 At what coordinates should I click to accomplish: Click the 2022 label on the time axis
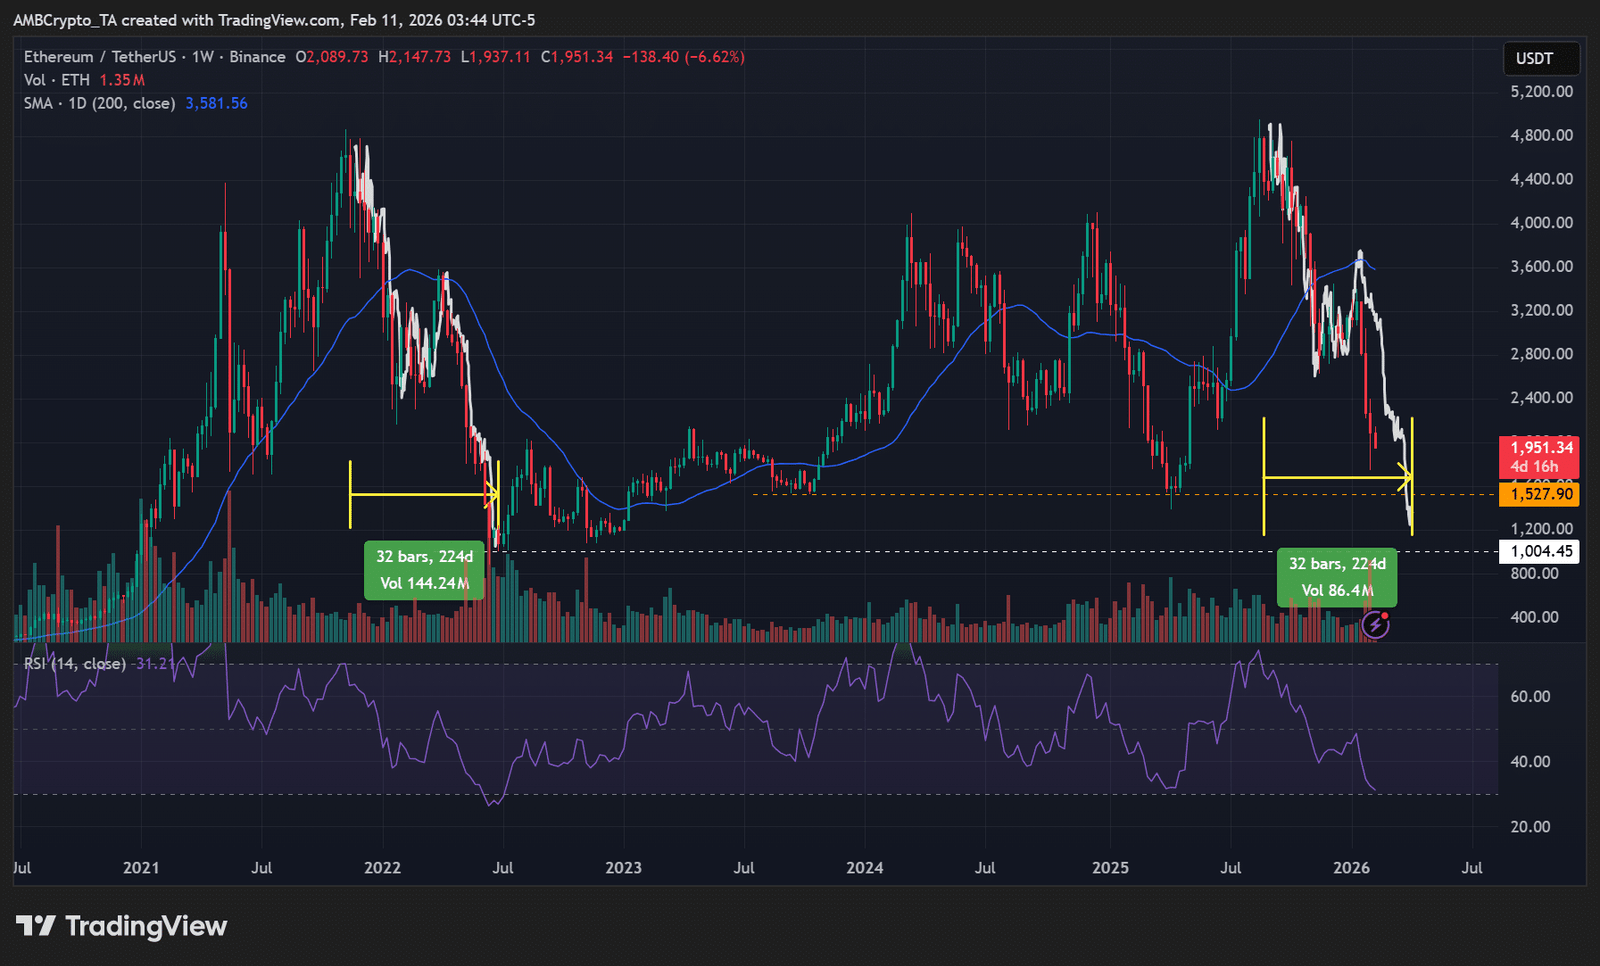coord(382,867)
